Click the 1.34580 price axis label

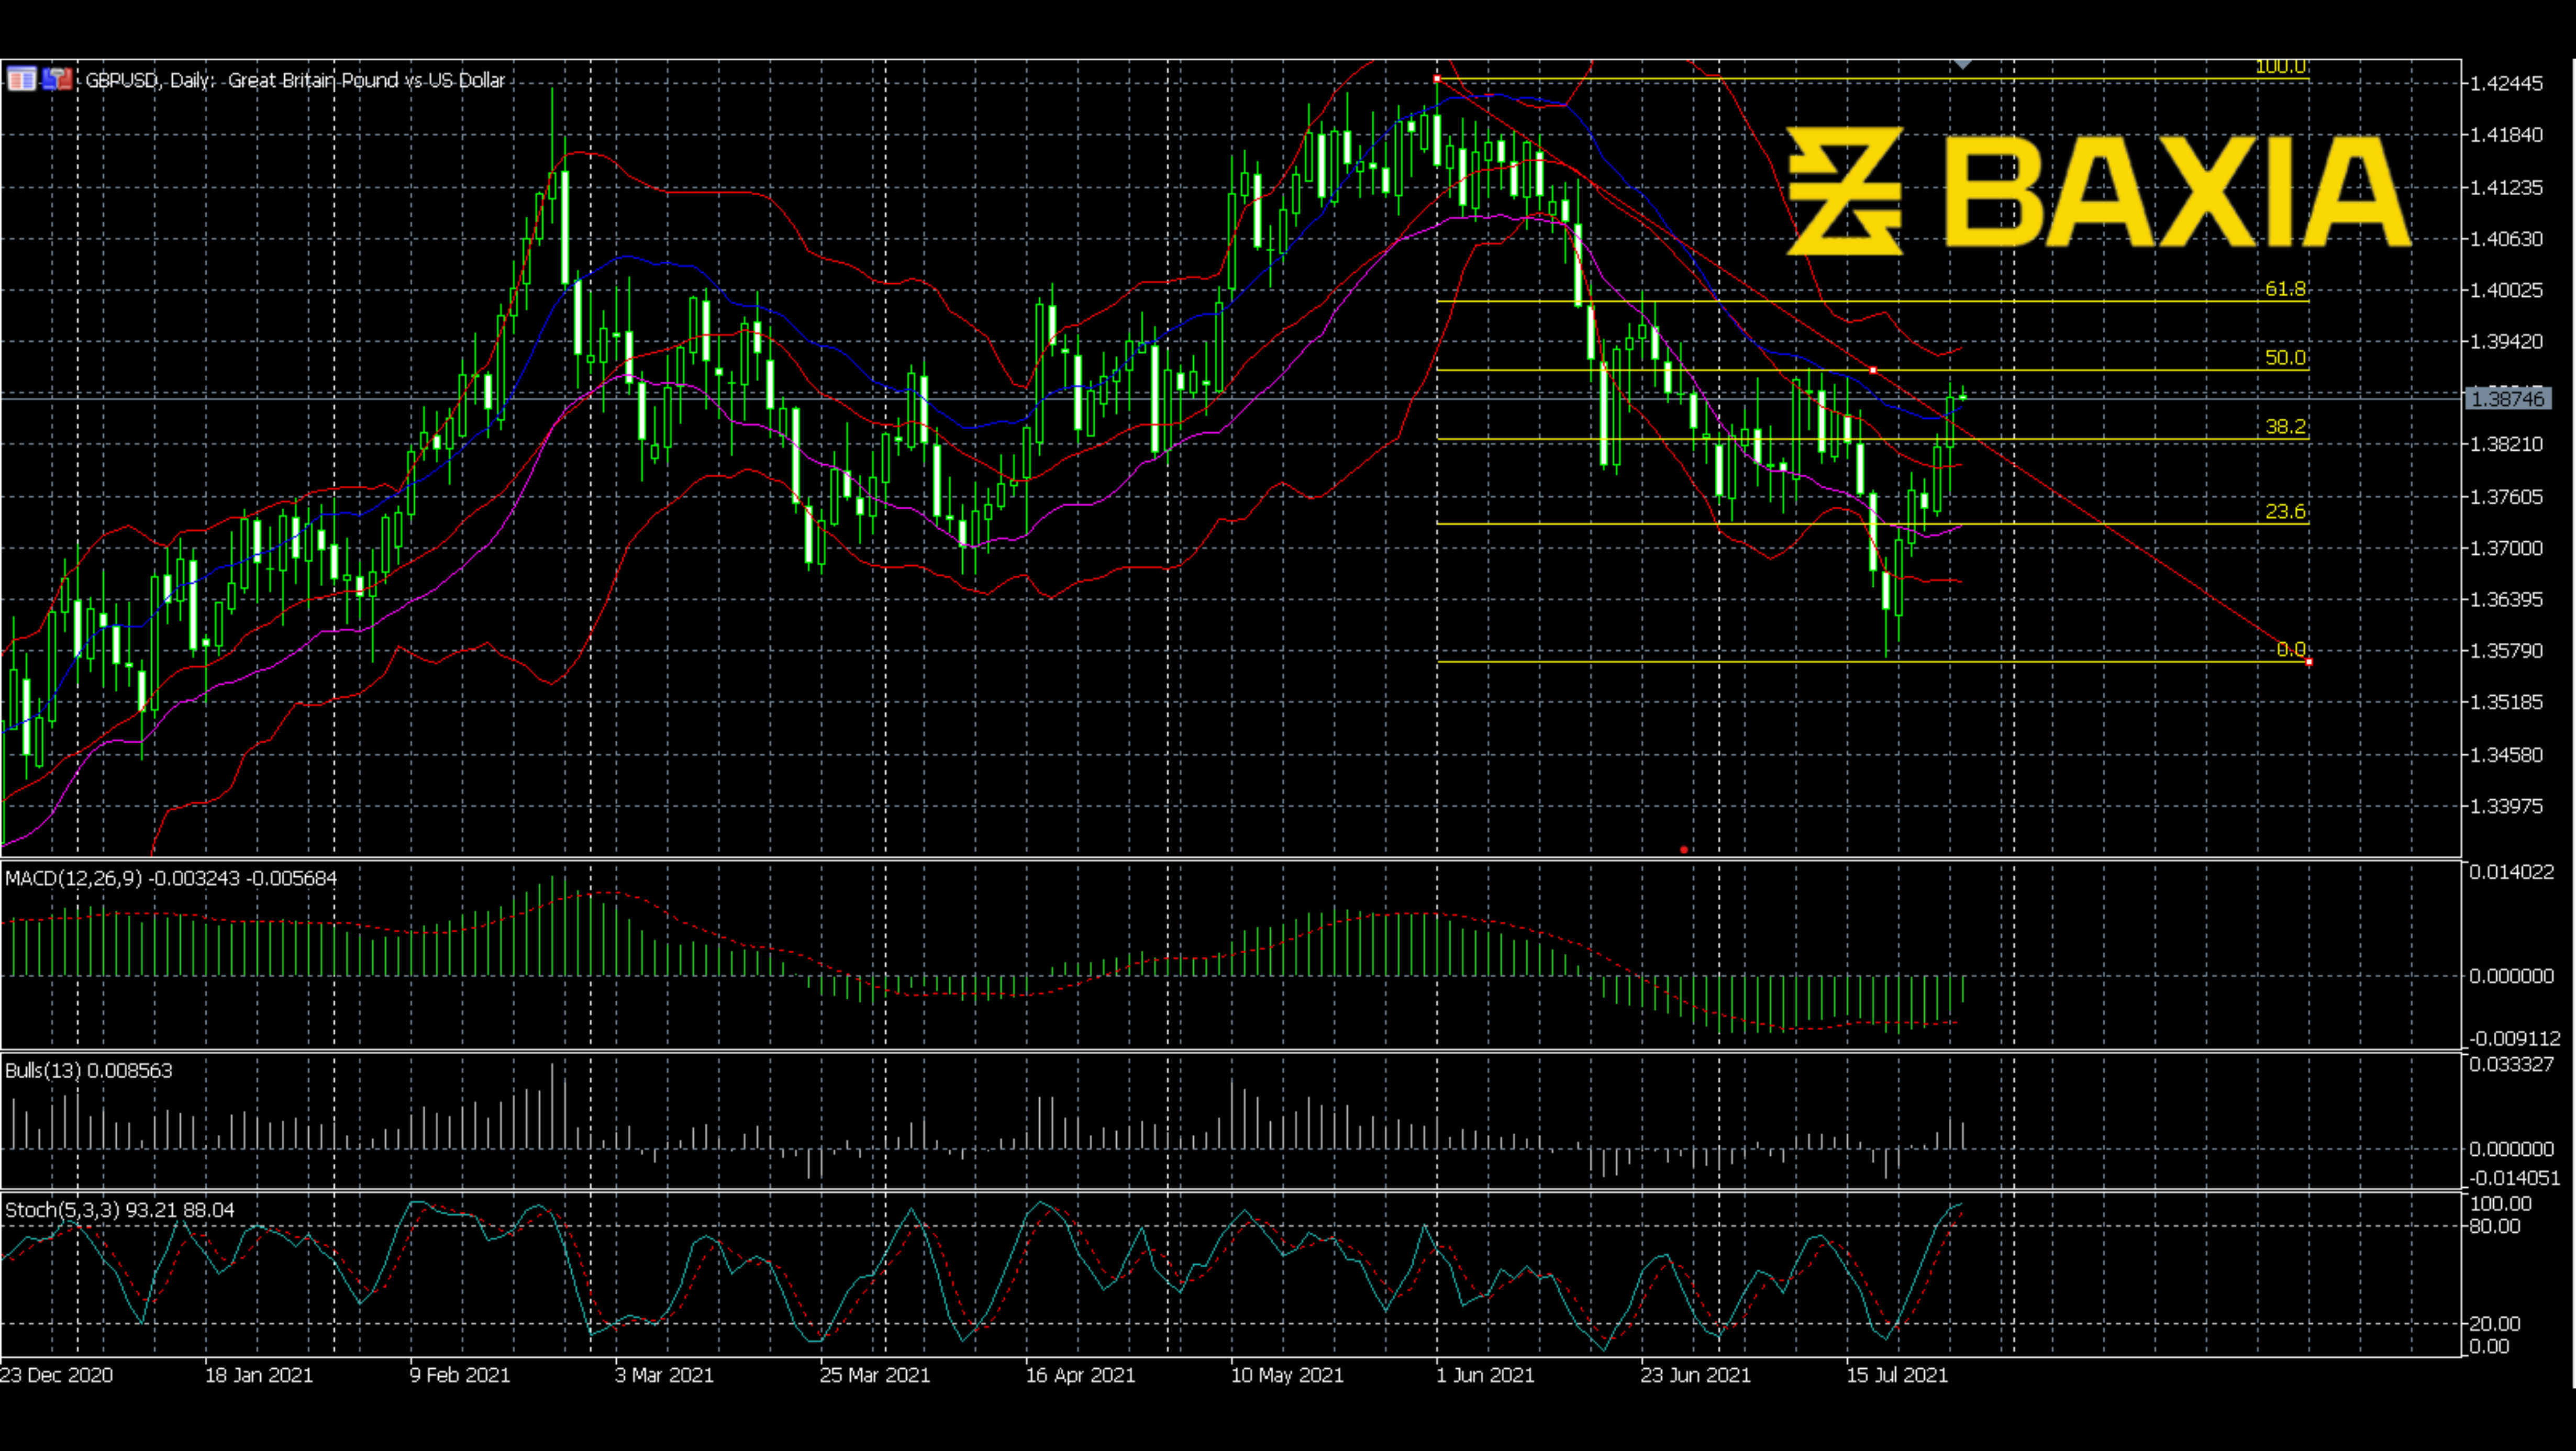point(2506,755)
